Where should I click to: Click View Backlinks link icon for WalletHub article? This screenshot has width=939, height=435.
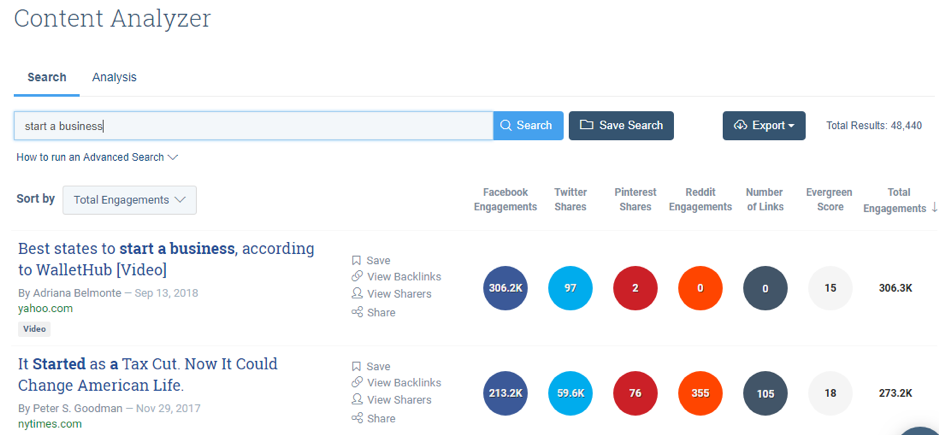(357, 276)
